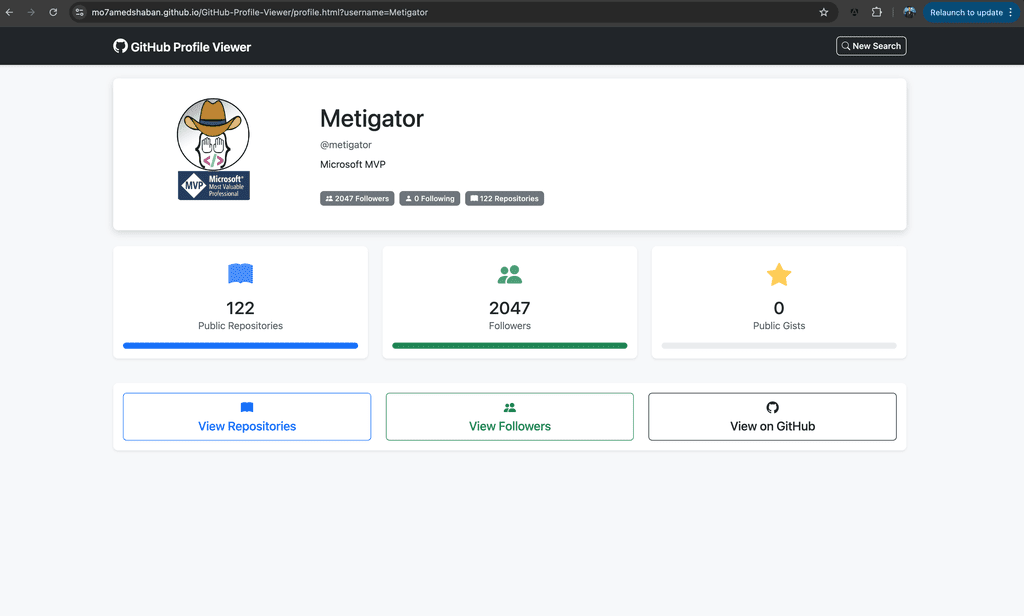Click the 0 Following badge
The height and width of the screenshot is (616, 1024).
click(430, 199)
